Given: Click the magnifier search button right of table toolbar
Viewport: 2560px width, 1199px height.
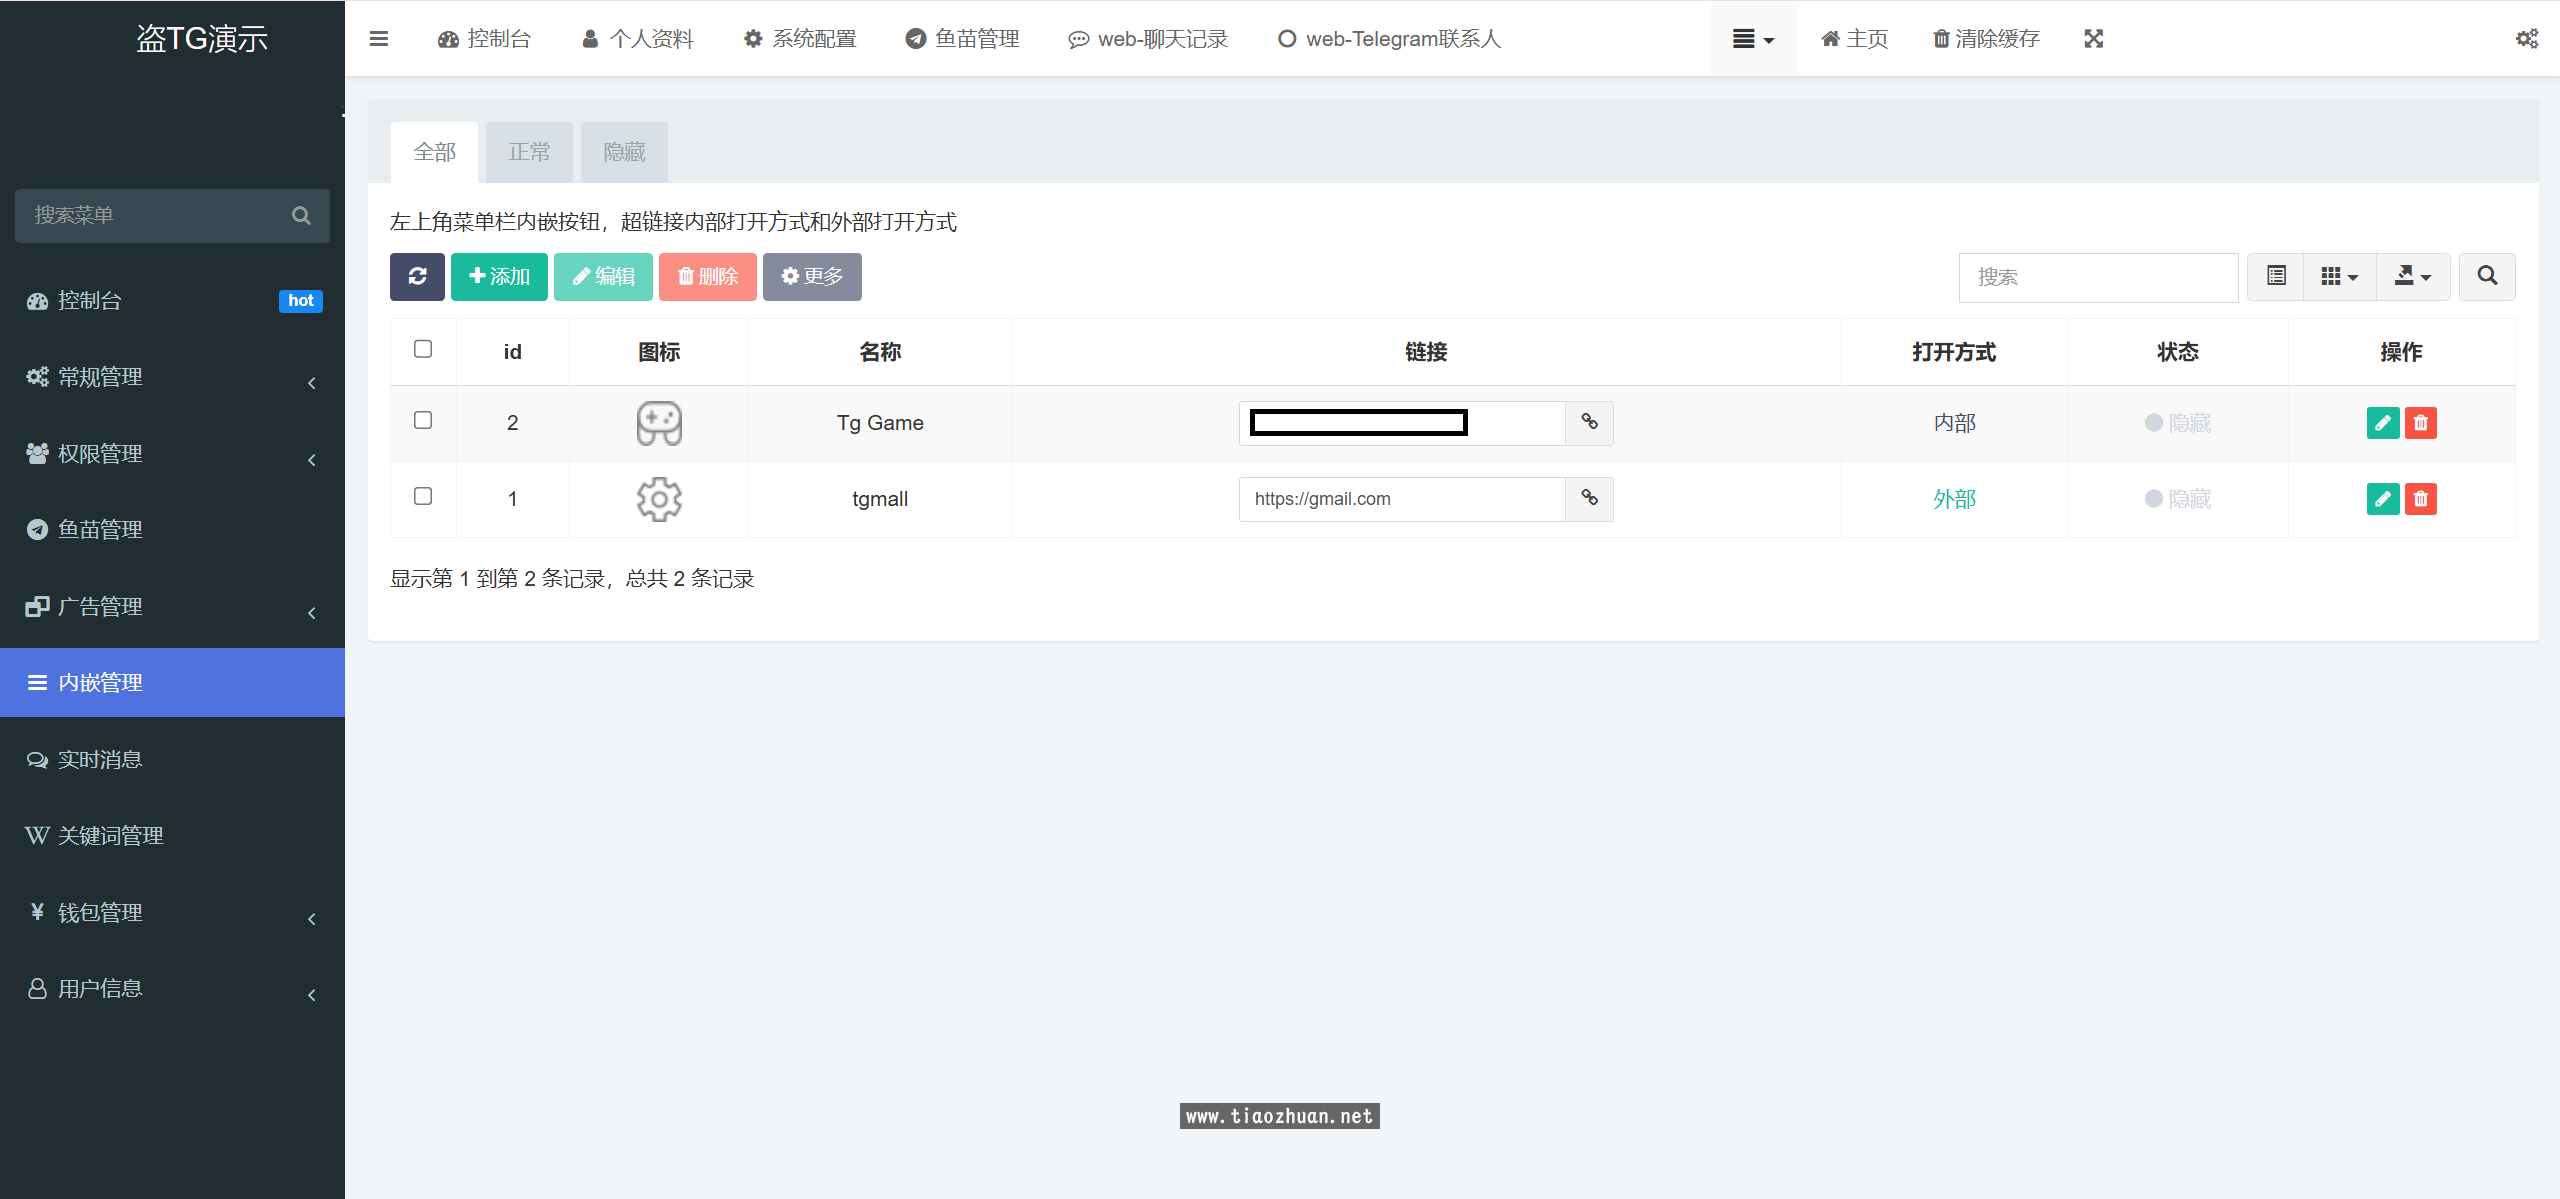Looking at the screenshot, I should click(x=2487, y=277).
